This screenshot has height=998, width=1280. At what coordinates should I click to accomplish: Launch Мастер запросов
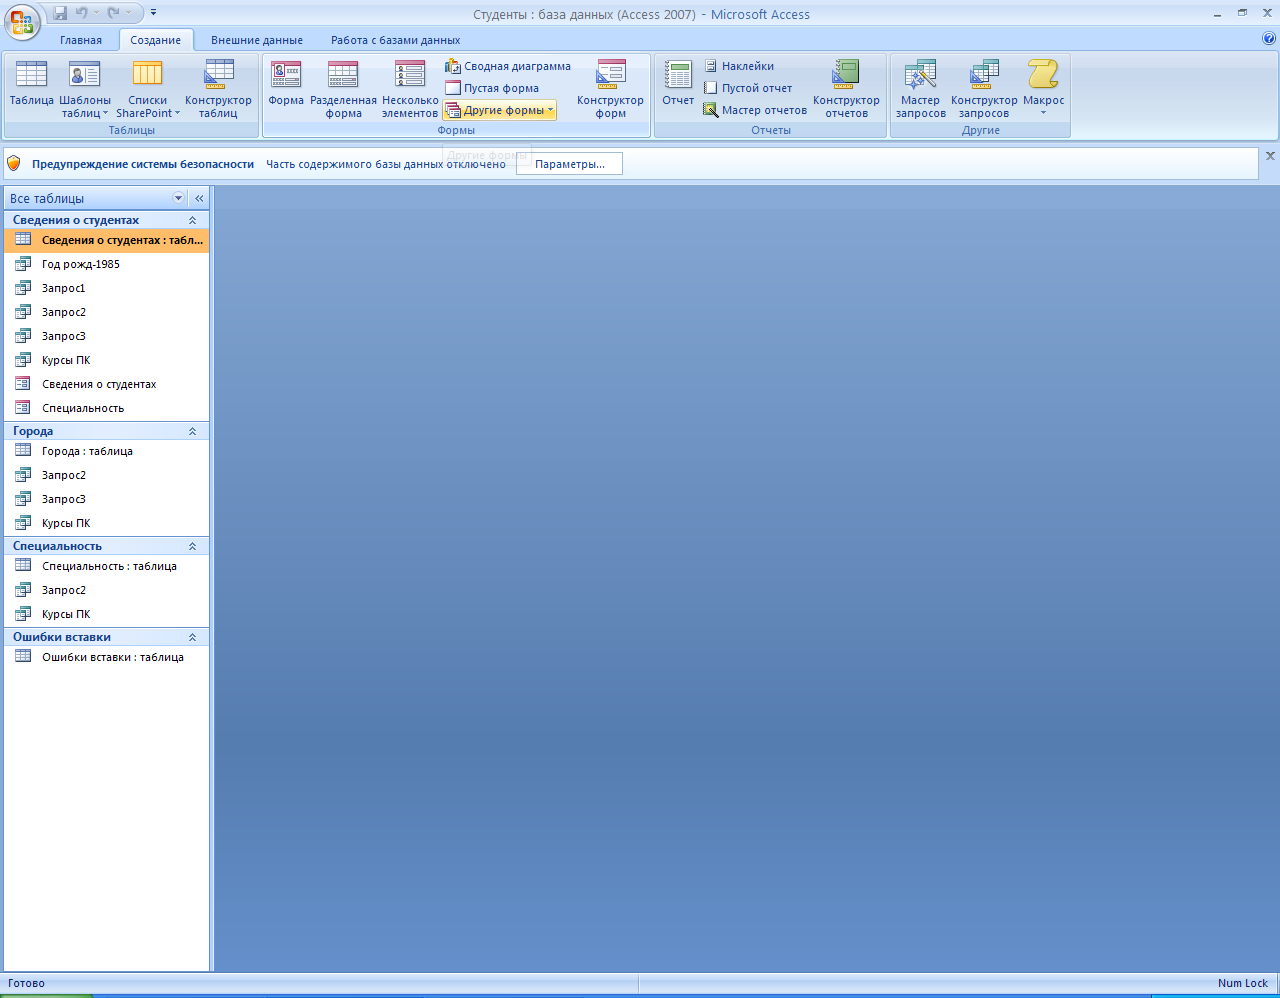pos(920,88)
